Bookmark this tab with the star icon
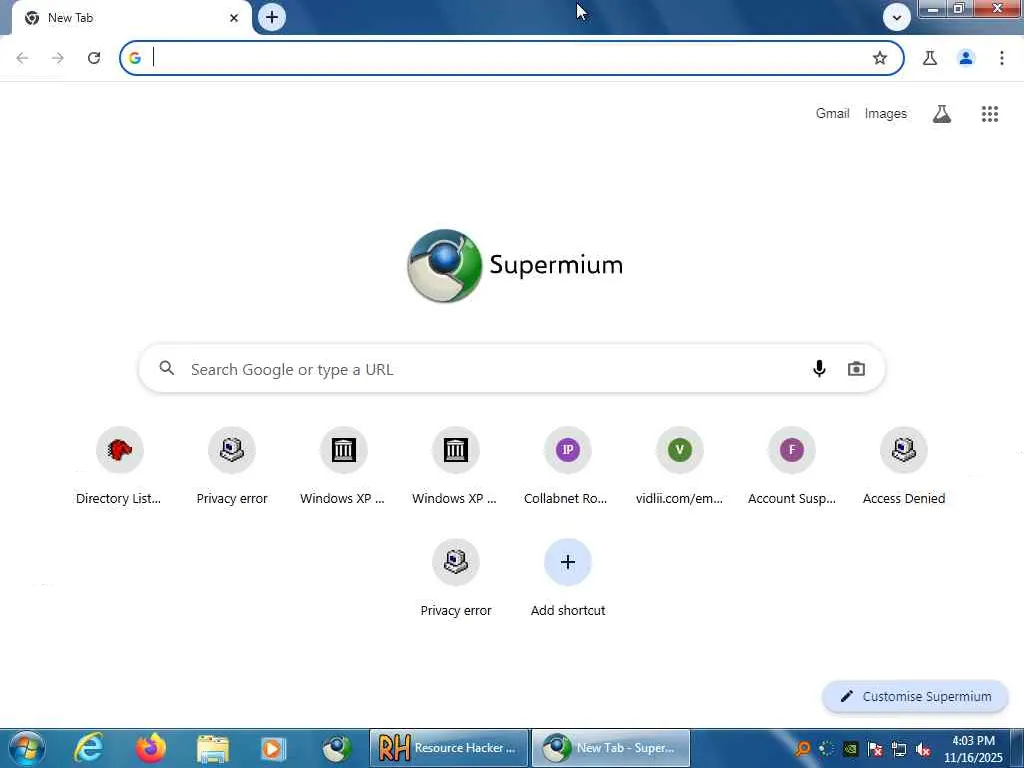This screenshot has width=1024, height=768. click(x=880, y=58)
